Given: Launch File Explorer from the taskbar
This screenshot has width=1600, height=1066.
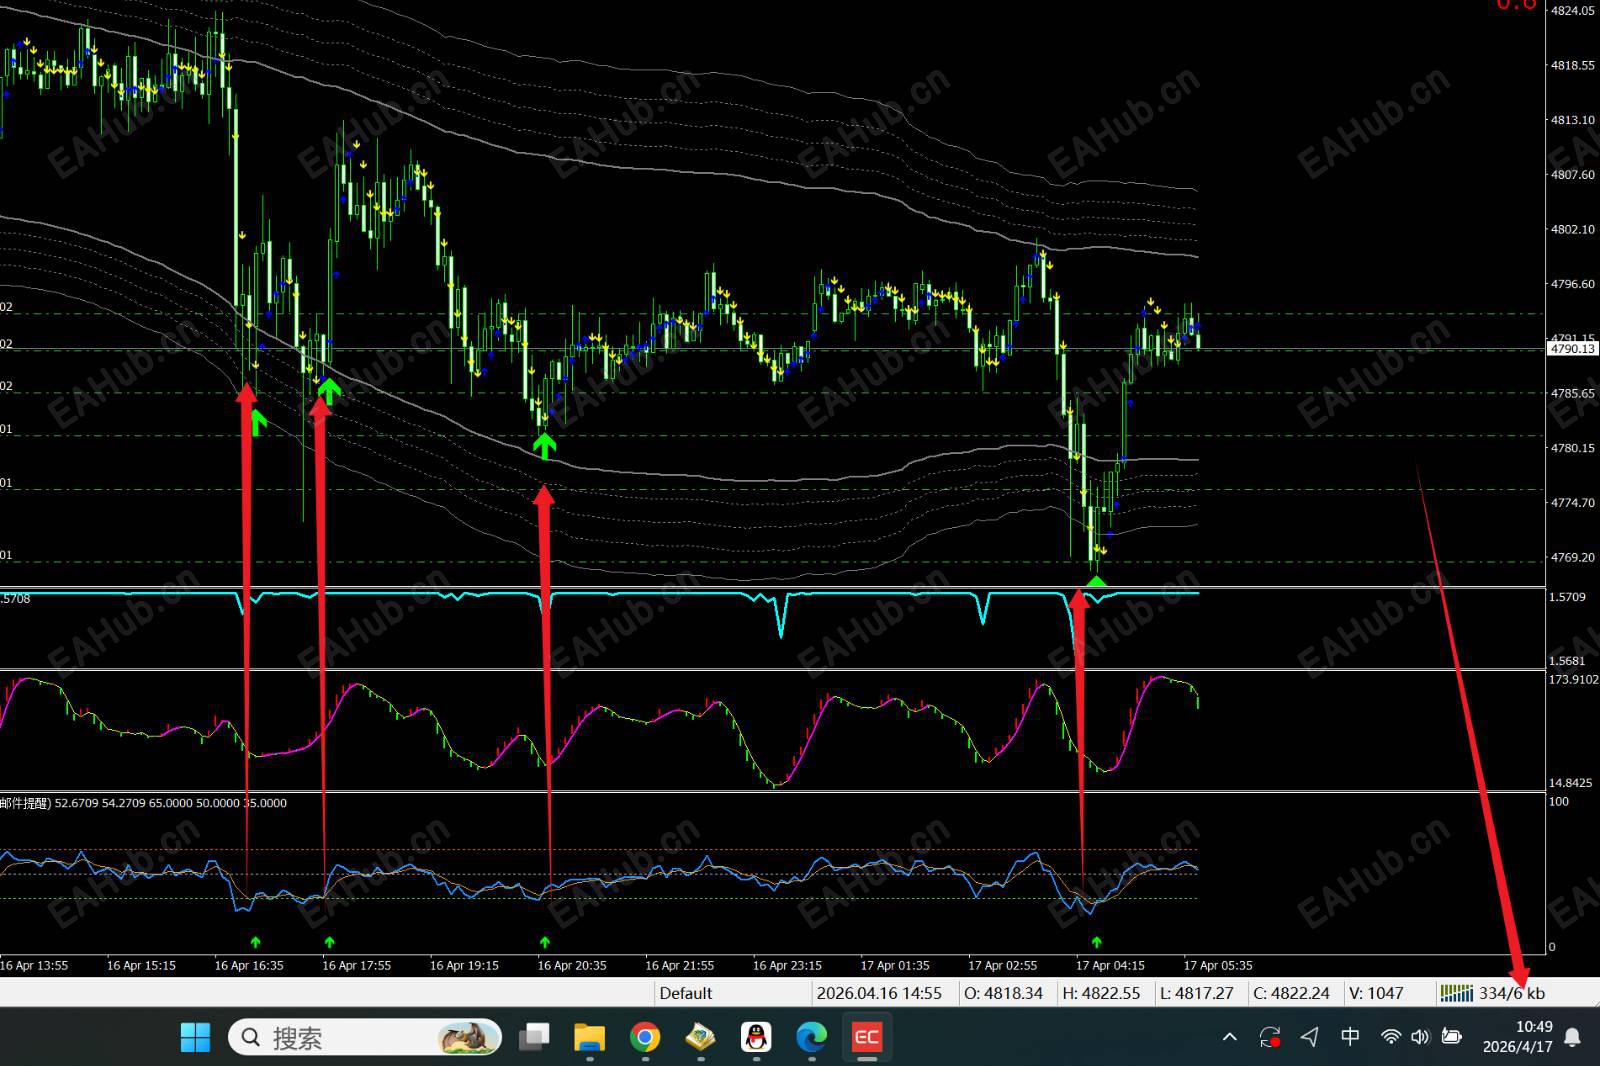Looking at the screenshot, I should click(x=590, y=1037).
